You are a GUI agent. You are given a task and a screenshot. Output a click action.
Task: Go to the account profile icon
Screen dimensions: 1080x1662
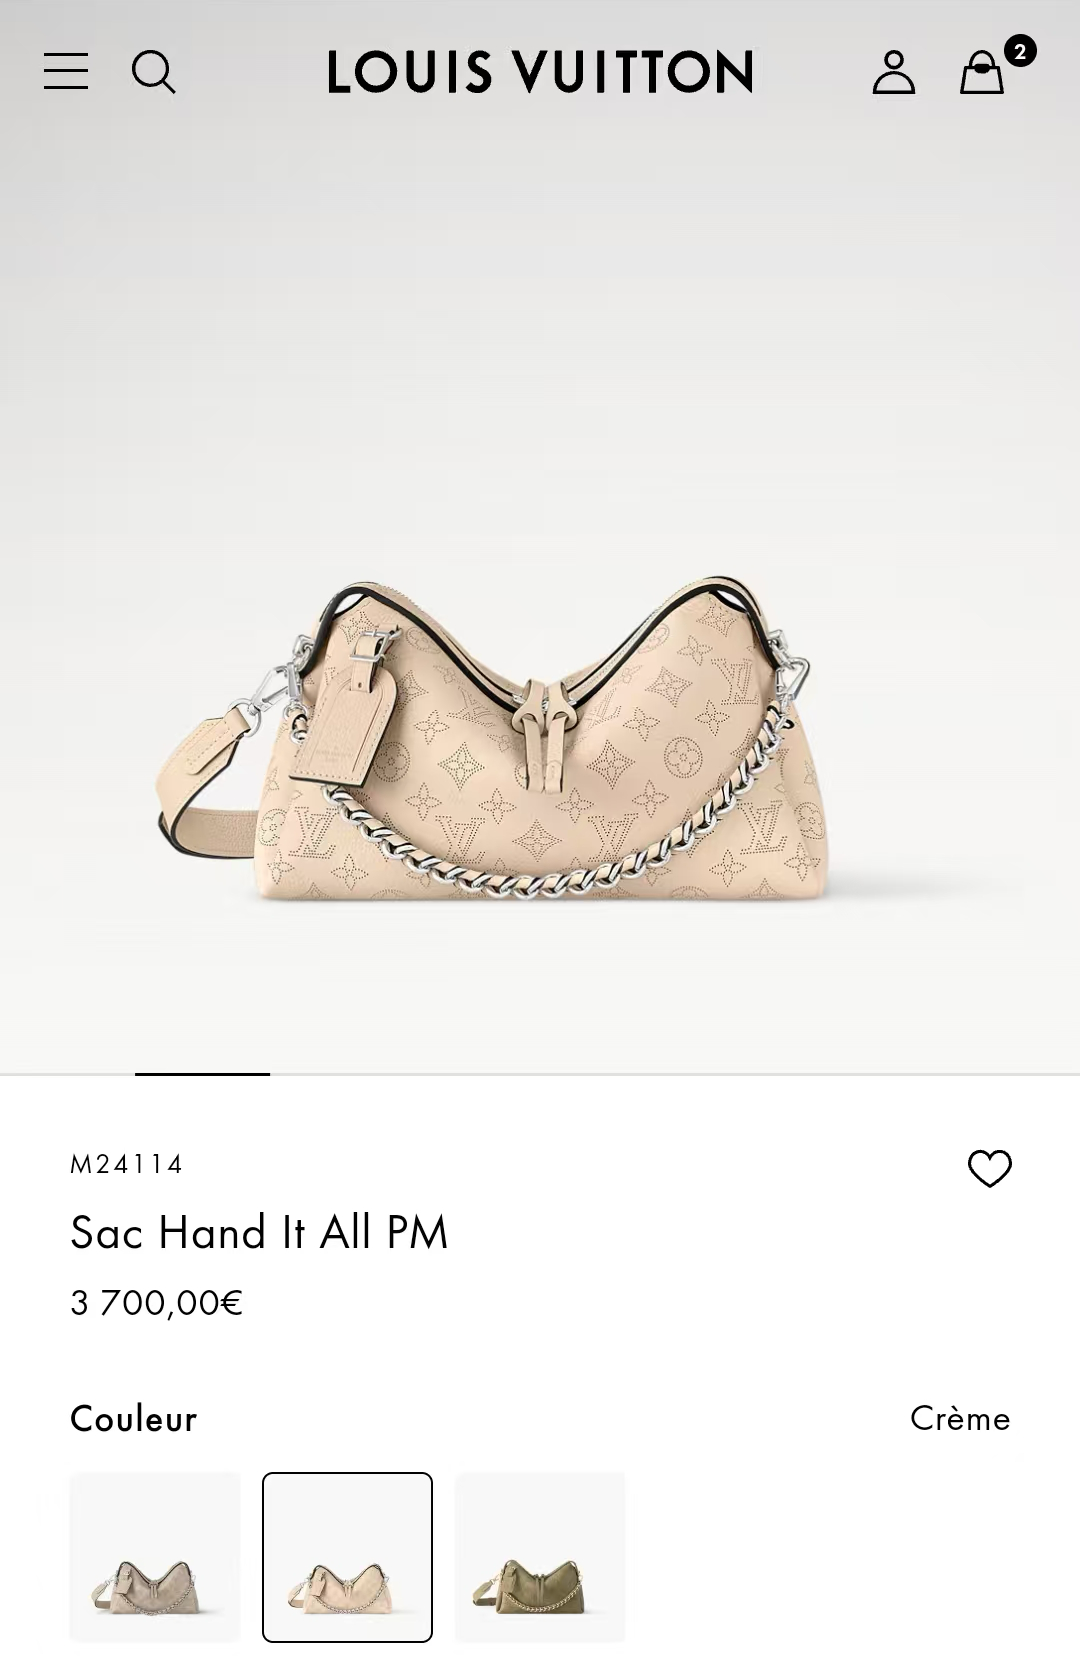894,72
